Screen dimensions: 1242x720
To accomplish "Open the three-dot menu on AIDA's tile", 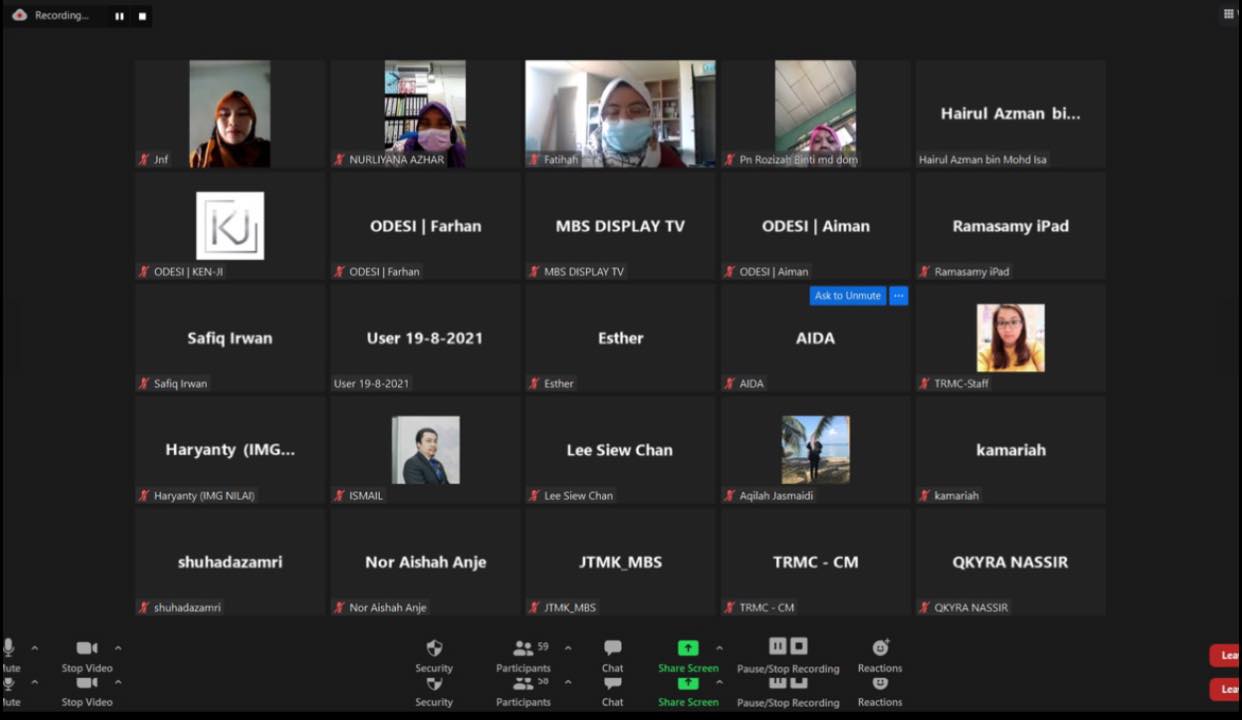I will coord(898,296).
